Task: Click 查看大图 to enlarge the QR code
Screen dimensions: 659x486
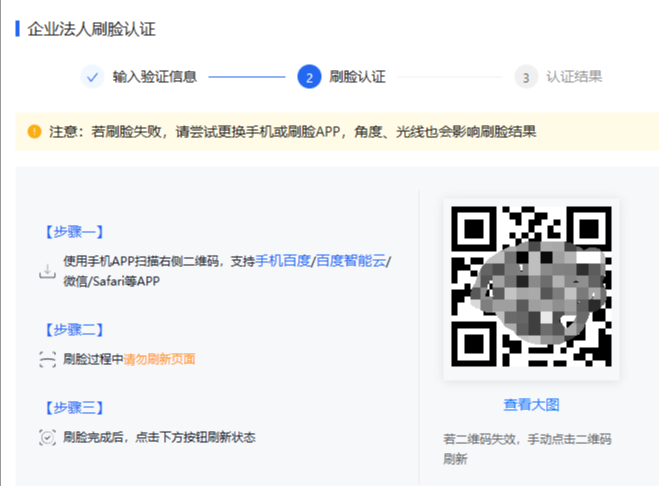Action: pyautogui.click(x=531, y=404)
